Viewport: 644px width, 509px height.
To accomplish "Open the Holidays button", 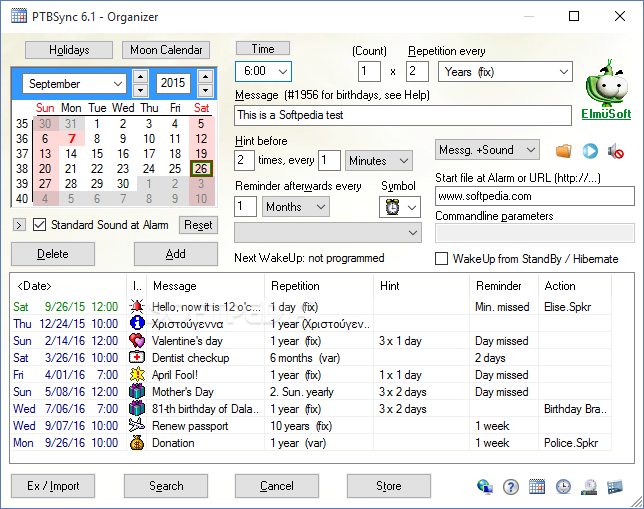I will (x=69, y=50).
